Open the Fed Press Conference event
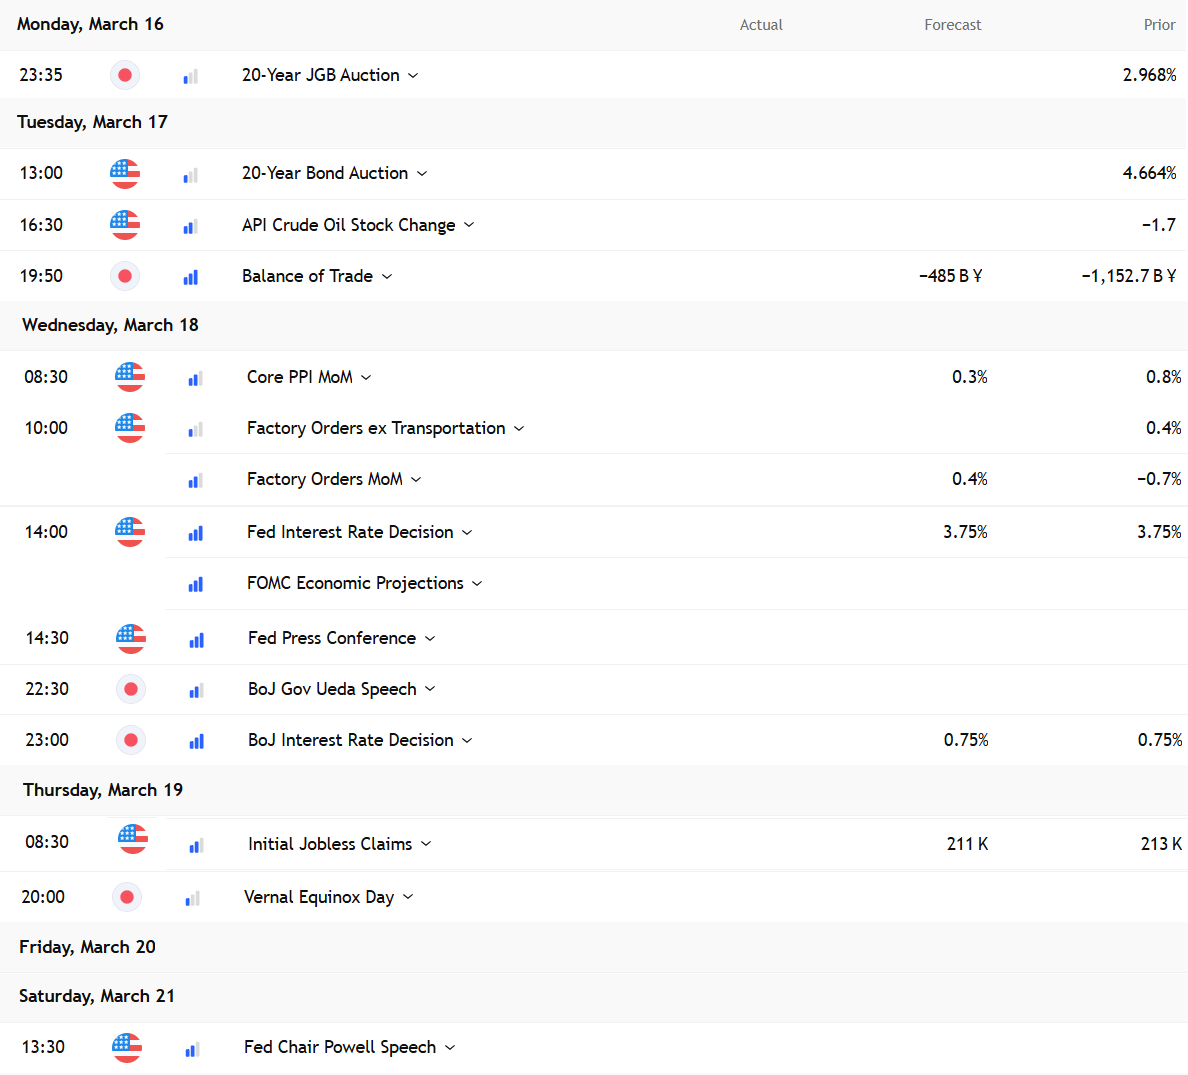Image resolution: width=1188 pixels, height=1075 pixels. (x=332, y=638)
